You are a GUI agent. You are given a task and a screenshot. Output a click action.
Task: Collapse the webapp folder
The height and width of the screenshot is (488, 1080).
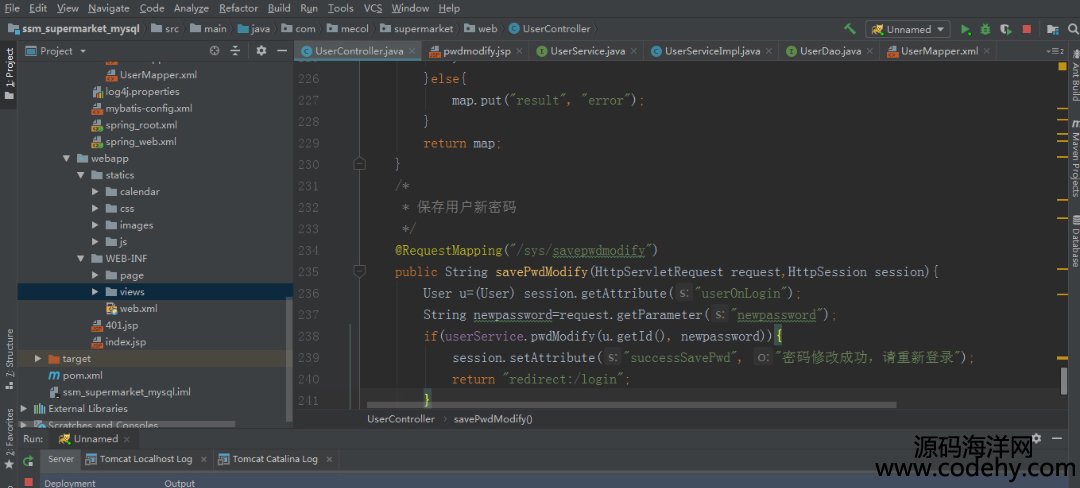coord(66,158)
